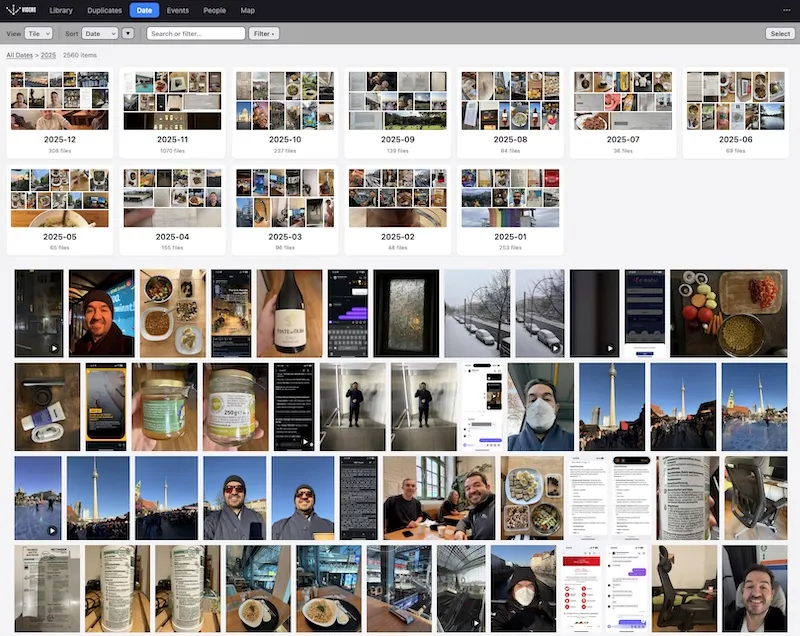Play the dark text screenshot video
Screen dimensions: 800x636
pos(294,406)
